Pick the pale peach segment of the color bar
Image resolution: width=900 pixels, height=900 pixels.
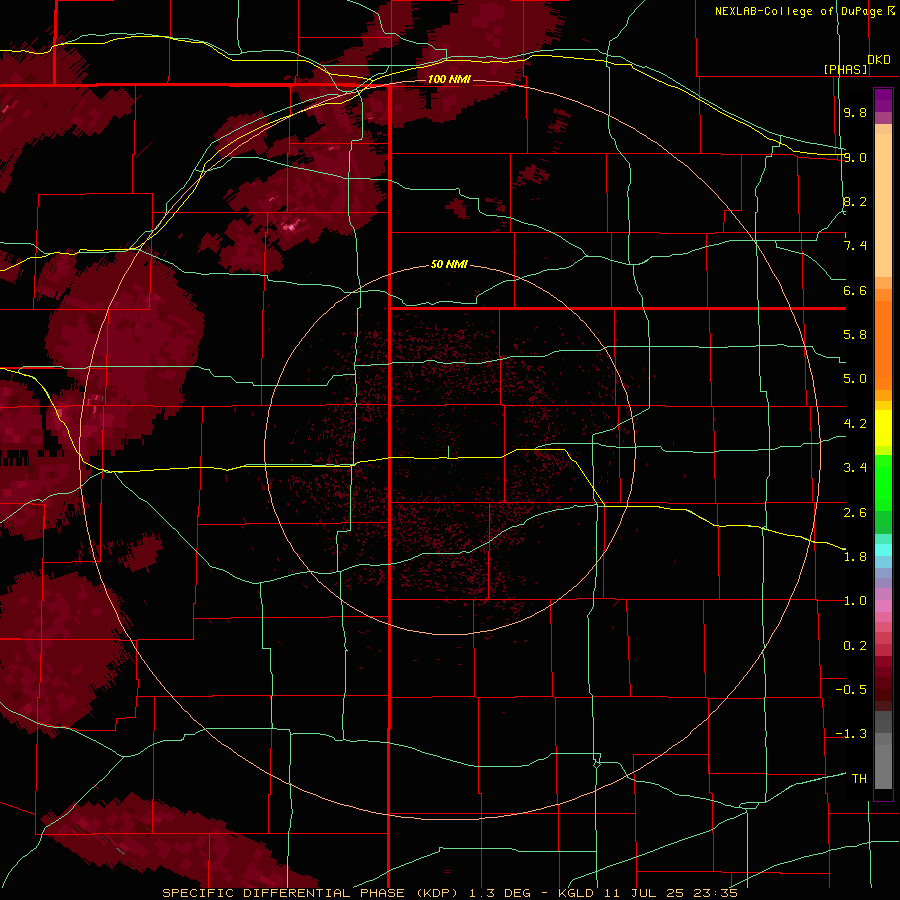click(x=883, y=205)
